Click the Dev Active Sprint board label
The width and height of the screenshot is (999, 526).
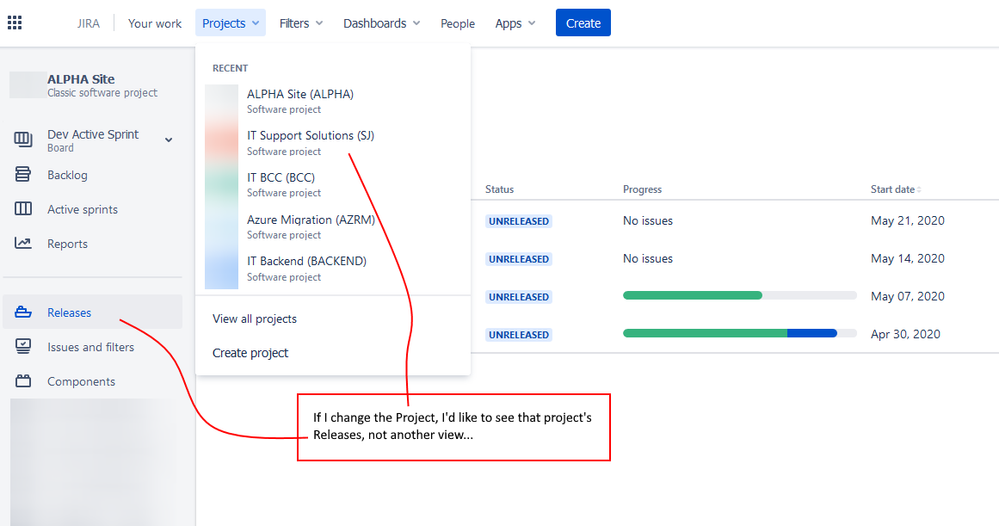click(x=93, y=134)
